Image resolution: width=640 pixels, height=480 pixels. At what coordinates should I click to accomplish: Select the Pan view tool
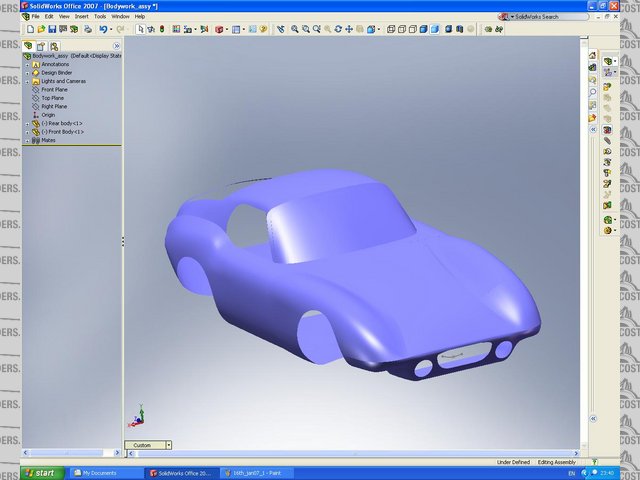349,29
